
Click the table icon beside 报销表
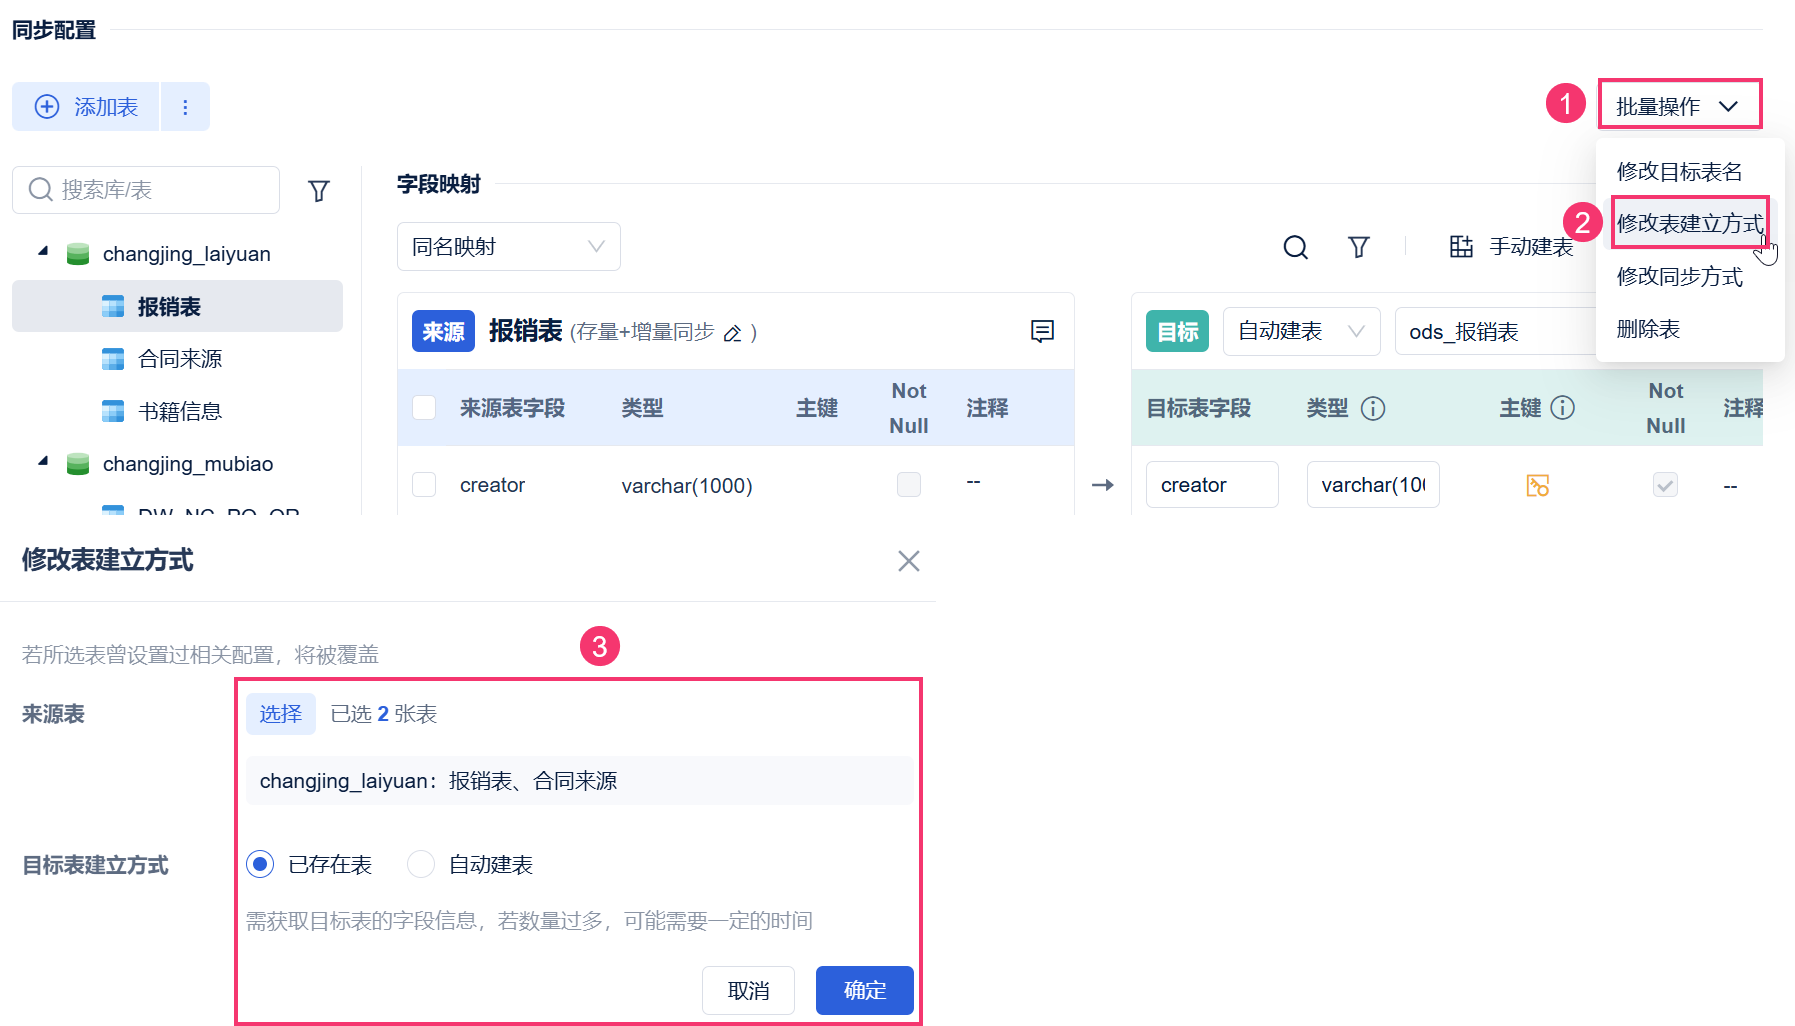pos(113,307)
